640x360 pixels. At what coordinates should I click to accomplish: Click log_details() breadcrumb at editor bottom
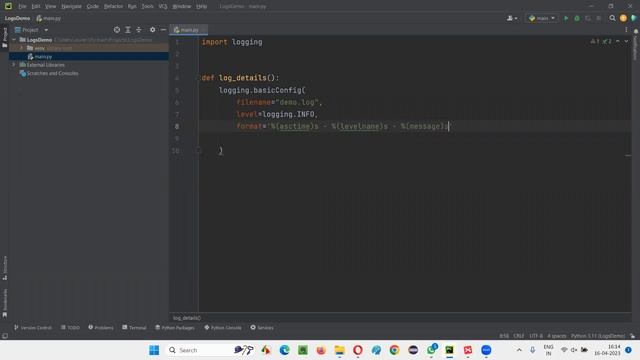point(187,318)
